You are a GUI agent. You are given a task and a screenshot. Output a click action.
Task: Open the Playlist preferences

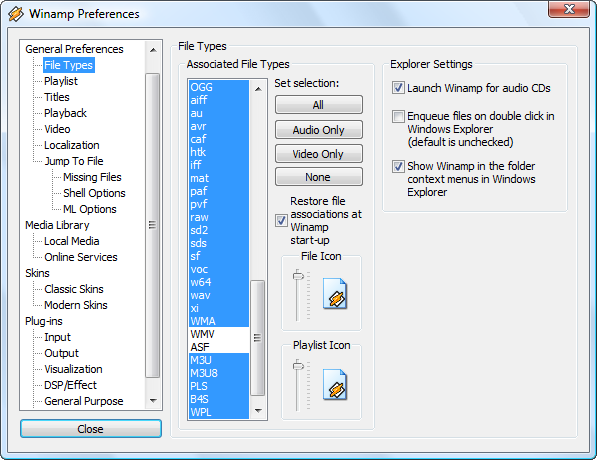(x=61, y=81)
